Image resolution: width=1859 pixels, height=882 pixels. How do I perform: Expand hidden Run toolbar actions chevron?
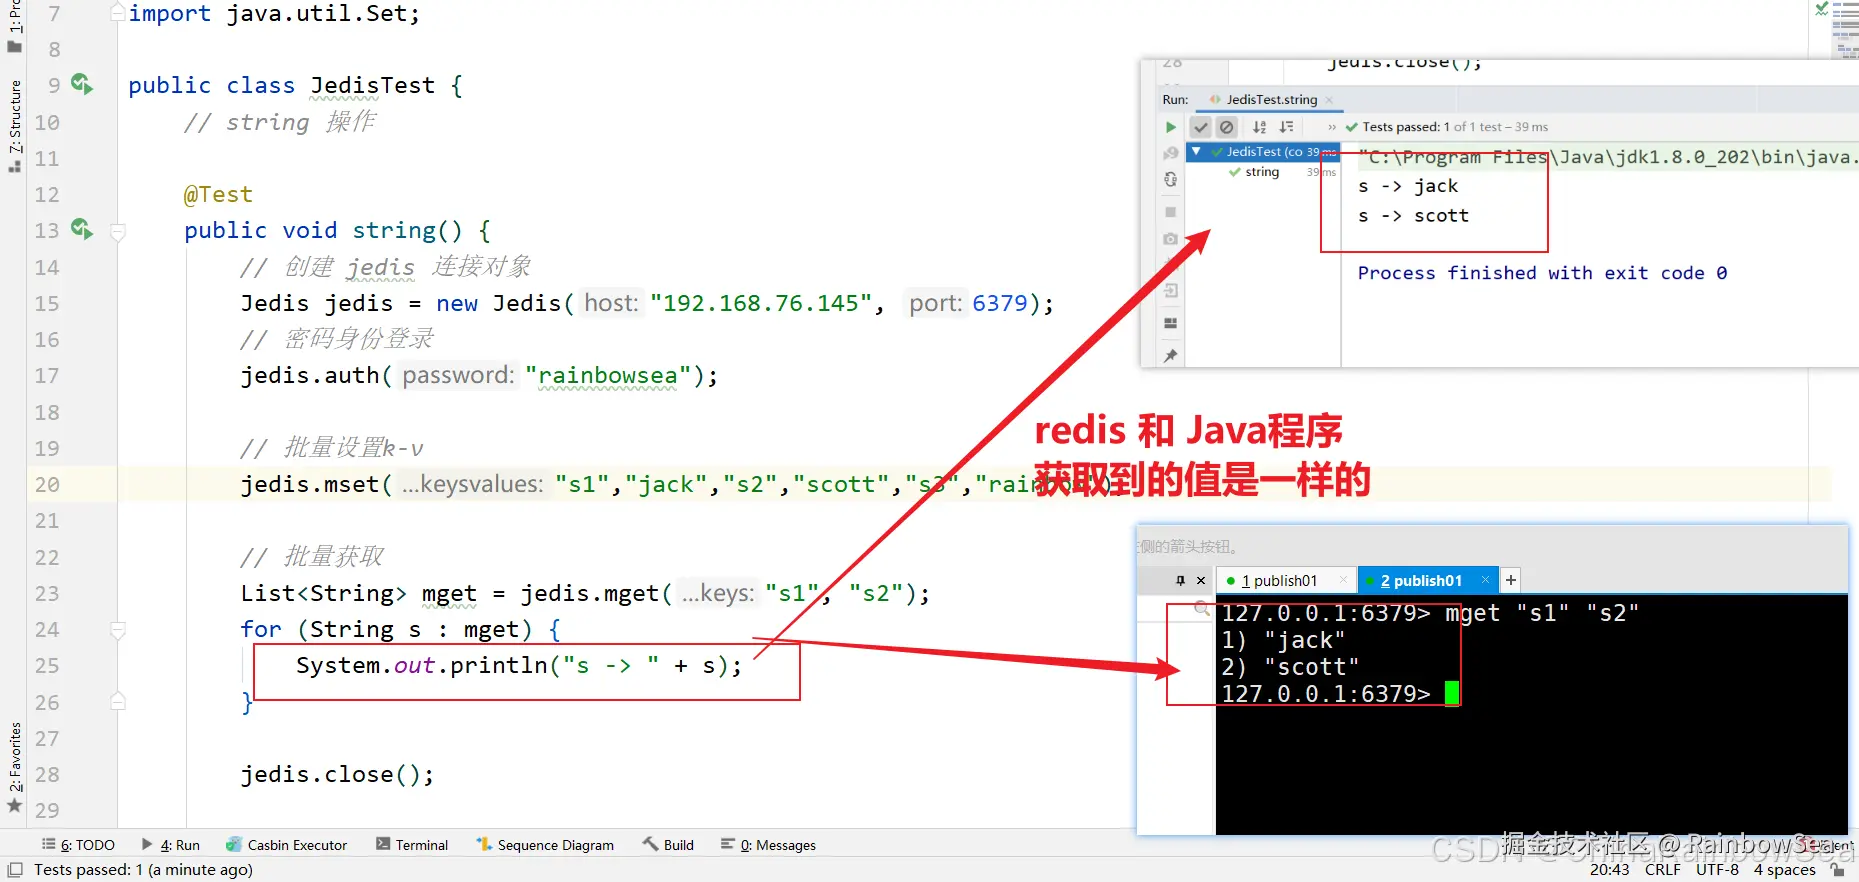pos(1332,127)
